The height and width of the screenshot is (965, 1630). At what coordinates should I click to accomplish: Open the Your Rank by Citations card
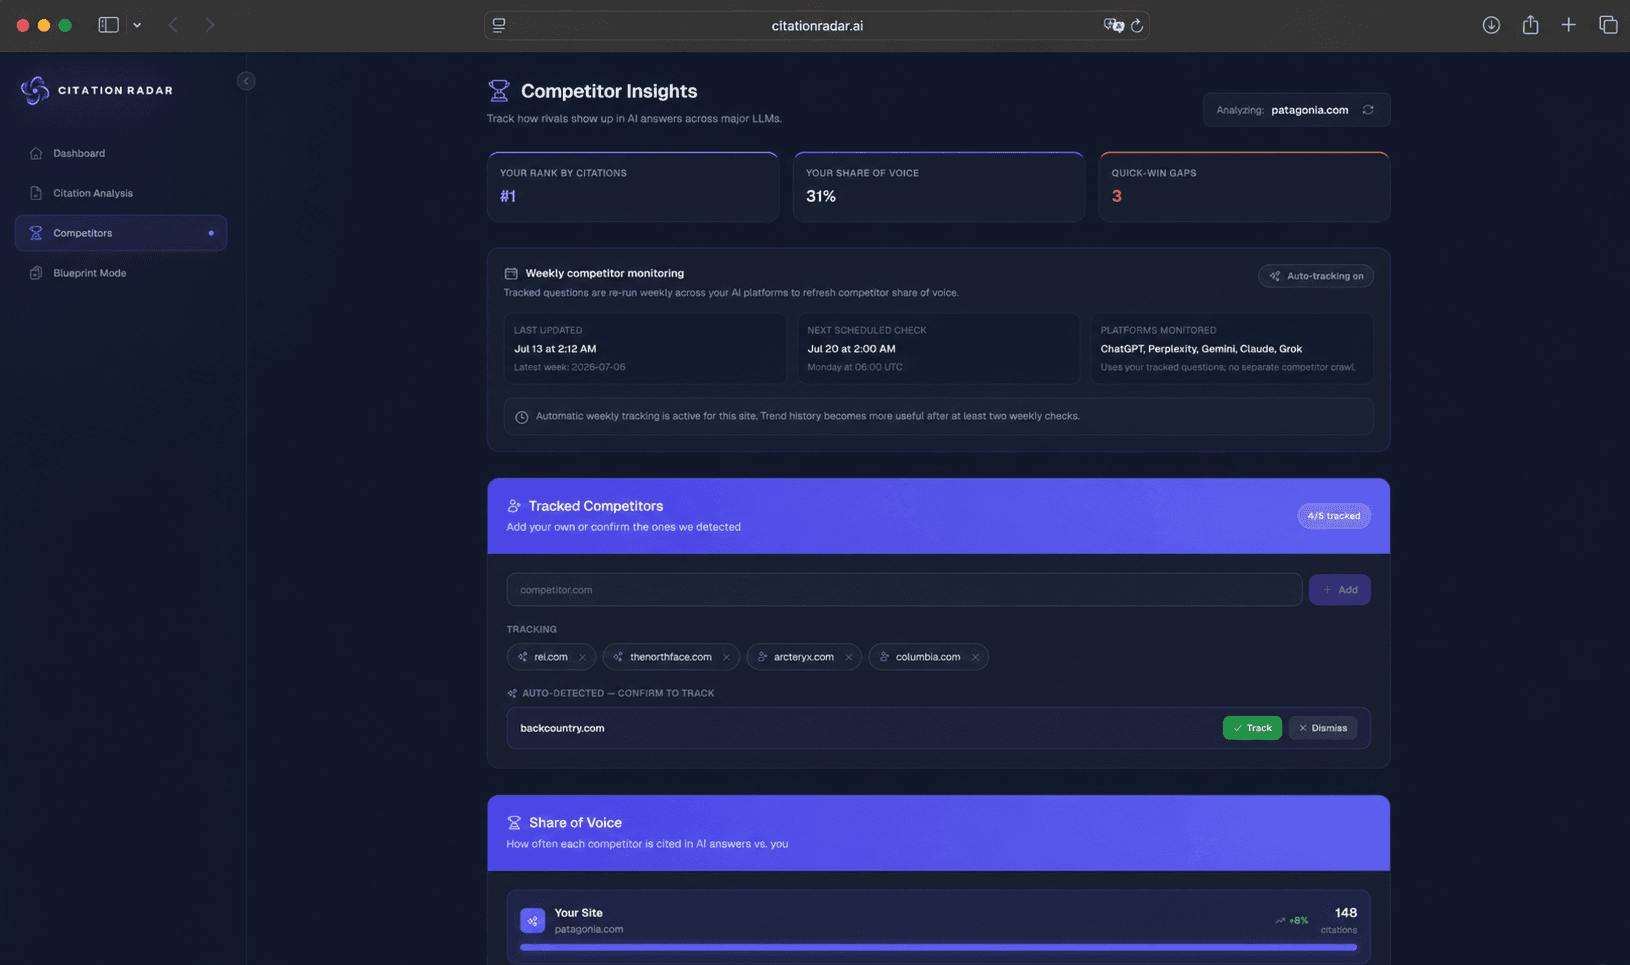coord(633,187)
